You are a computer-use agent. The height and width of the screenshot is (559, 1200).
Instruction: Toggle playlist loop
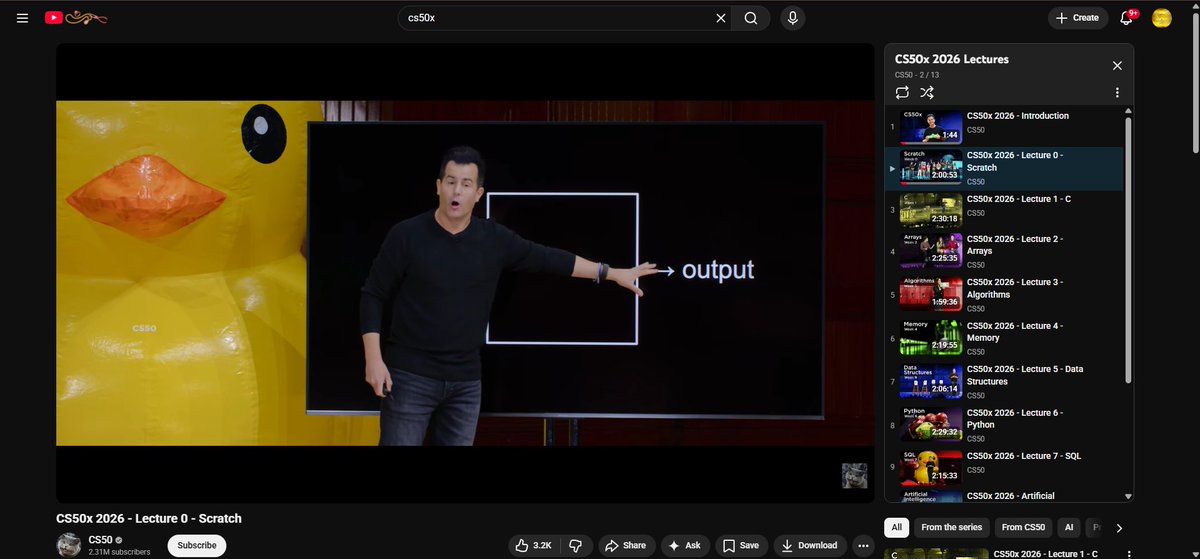902,92
